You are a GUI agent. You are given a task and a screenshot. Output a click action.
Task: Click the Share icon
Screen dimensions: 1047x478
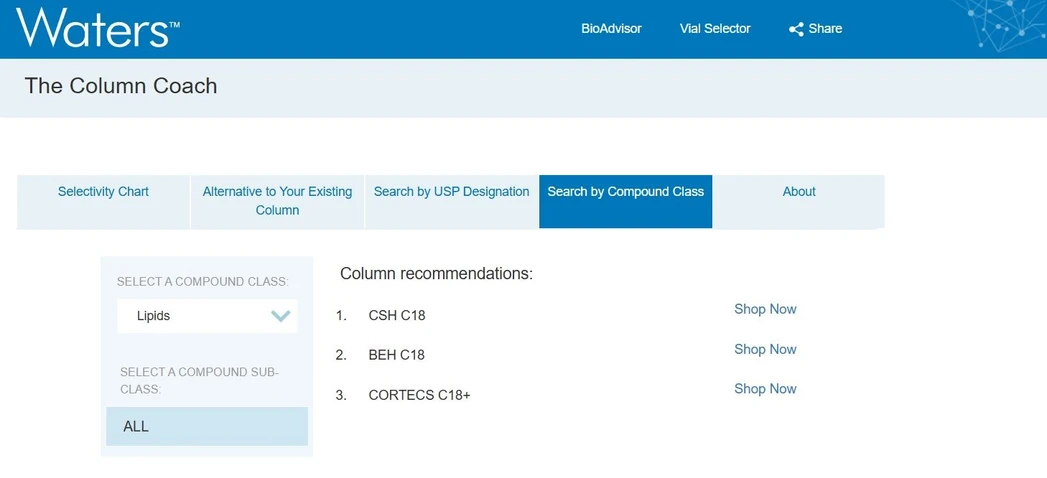point(796,29)
